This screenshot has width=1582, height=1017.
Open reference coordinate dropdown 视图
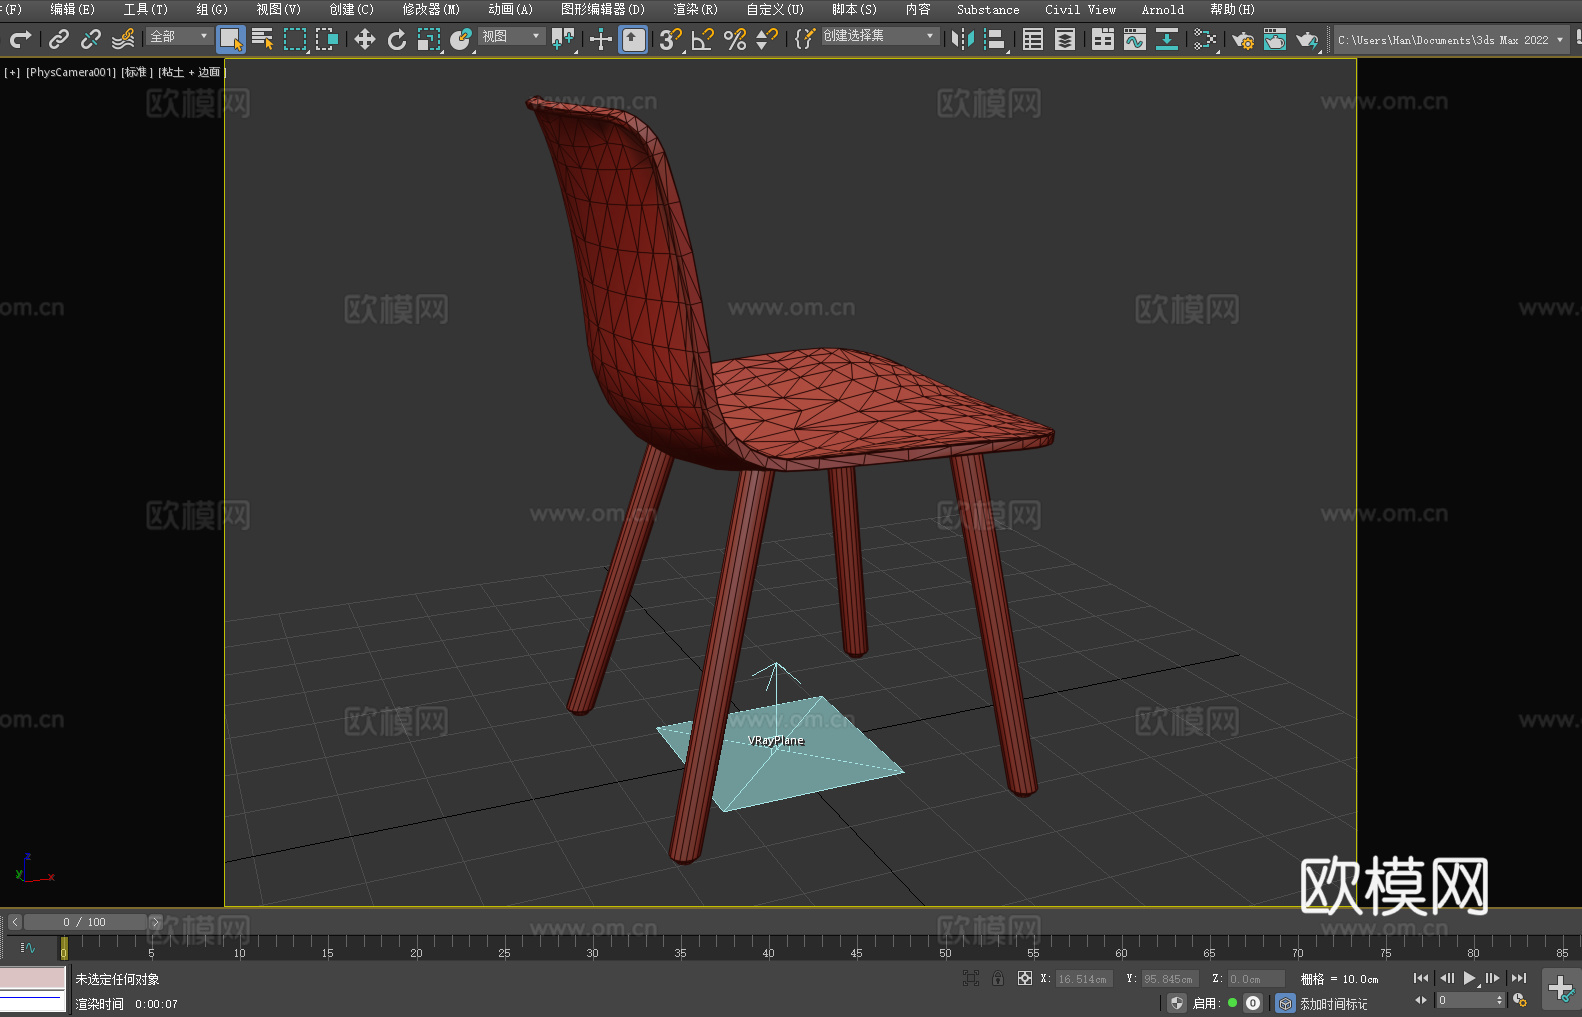pos(511,36)
